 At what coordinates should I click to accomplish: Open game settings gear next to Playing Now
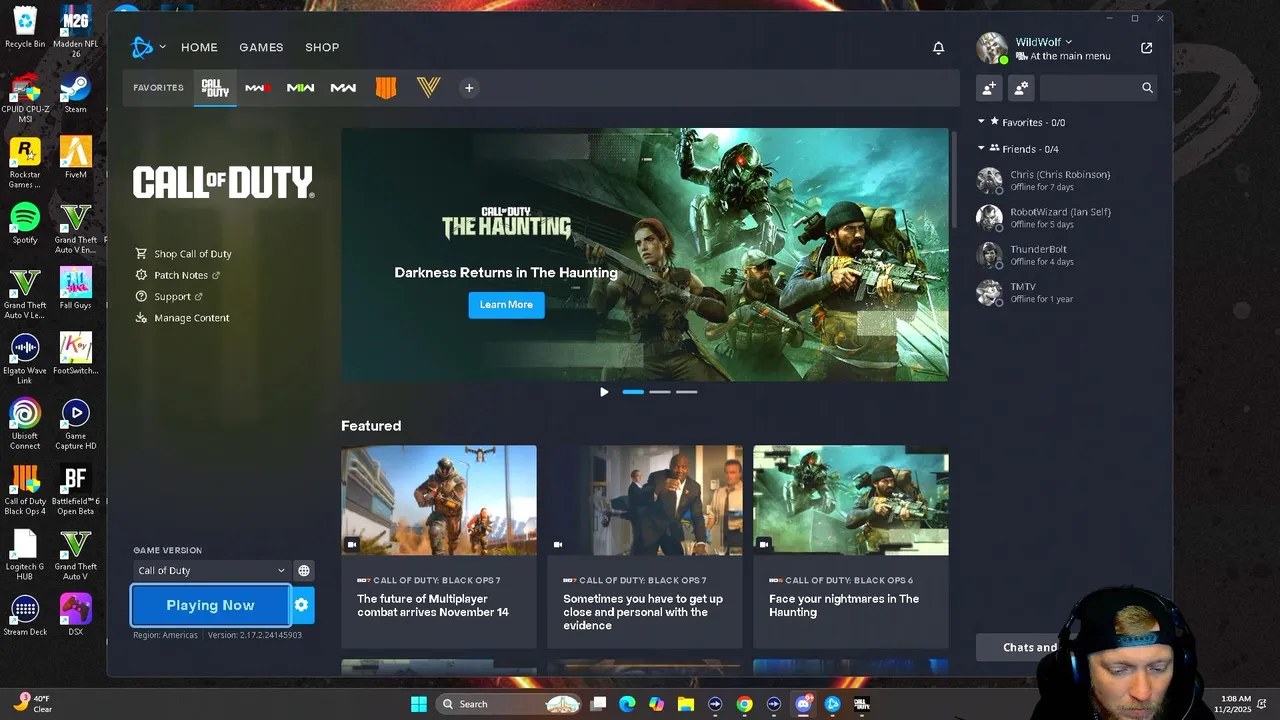coord(302,605)
